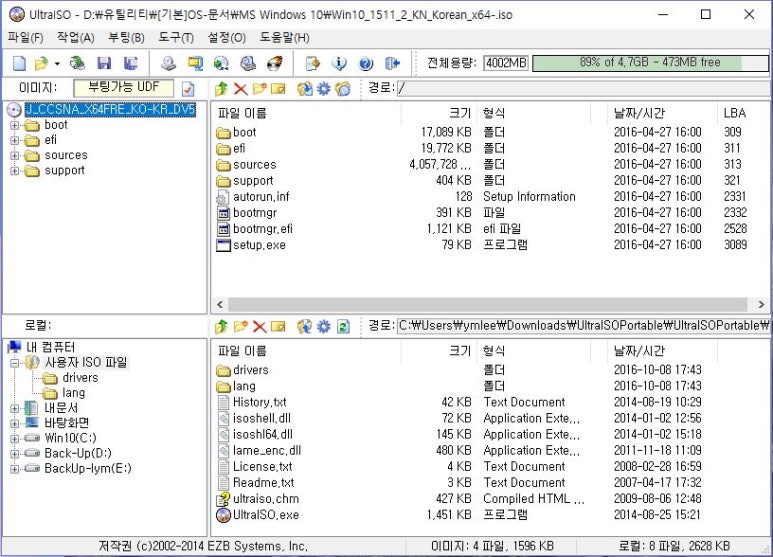This screenshot has width=773, height=557.
Task: Expand the boot folder in image tree
Action: click(15, 125)
